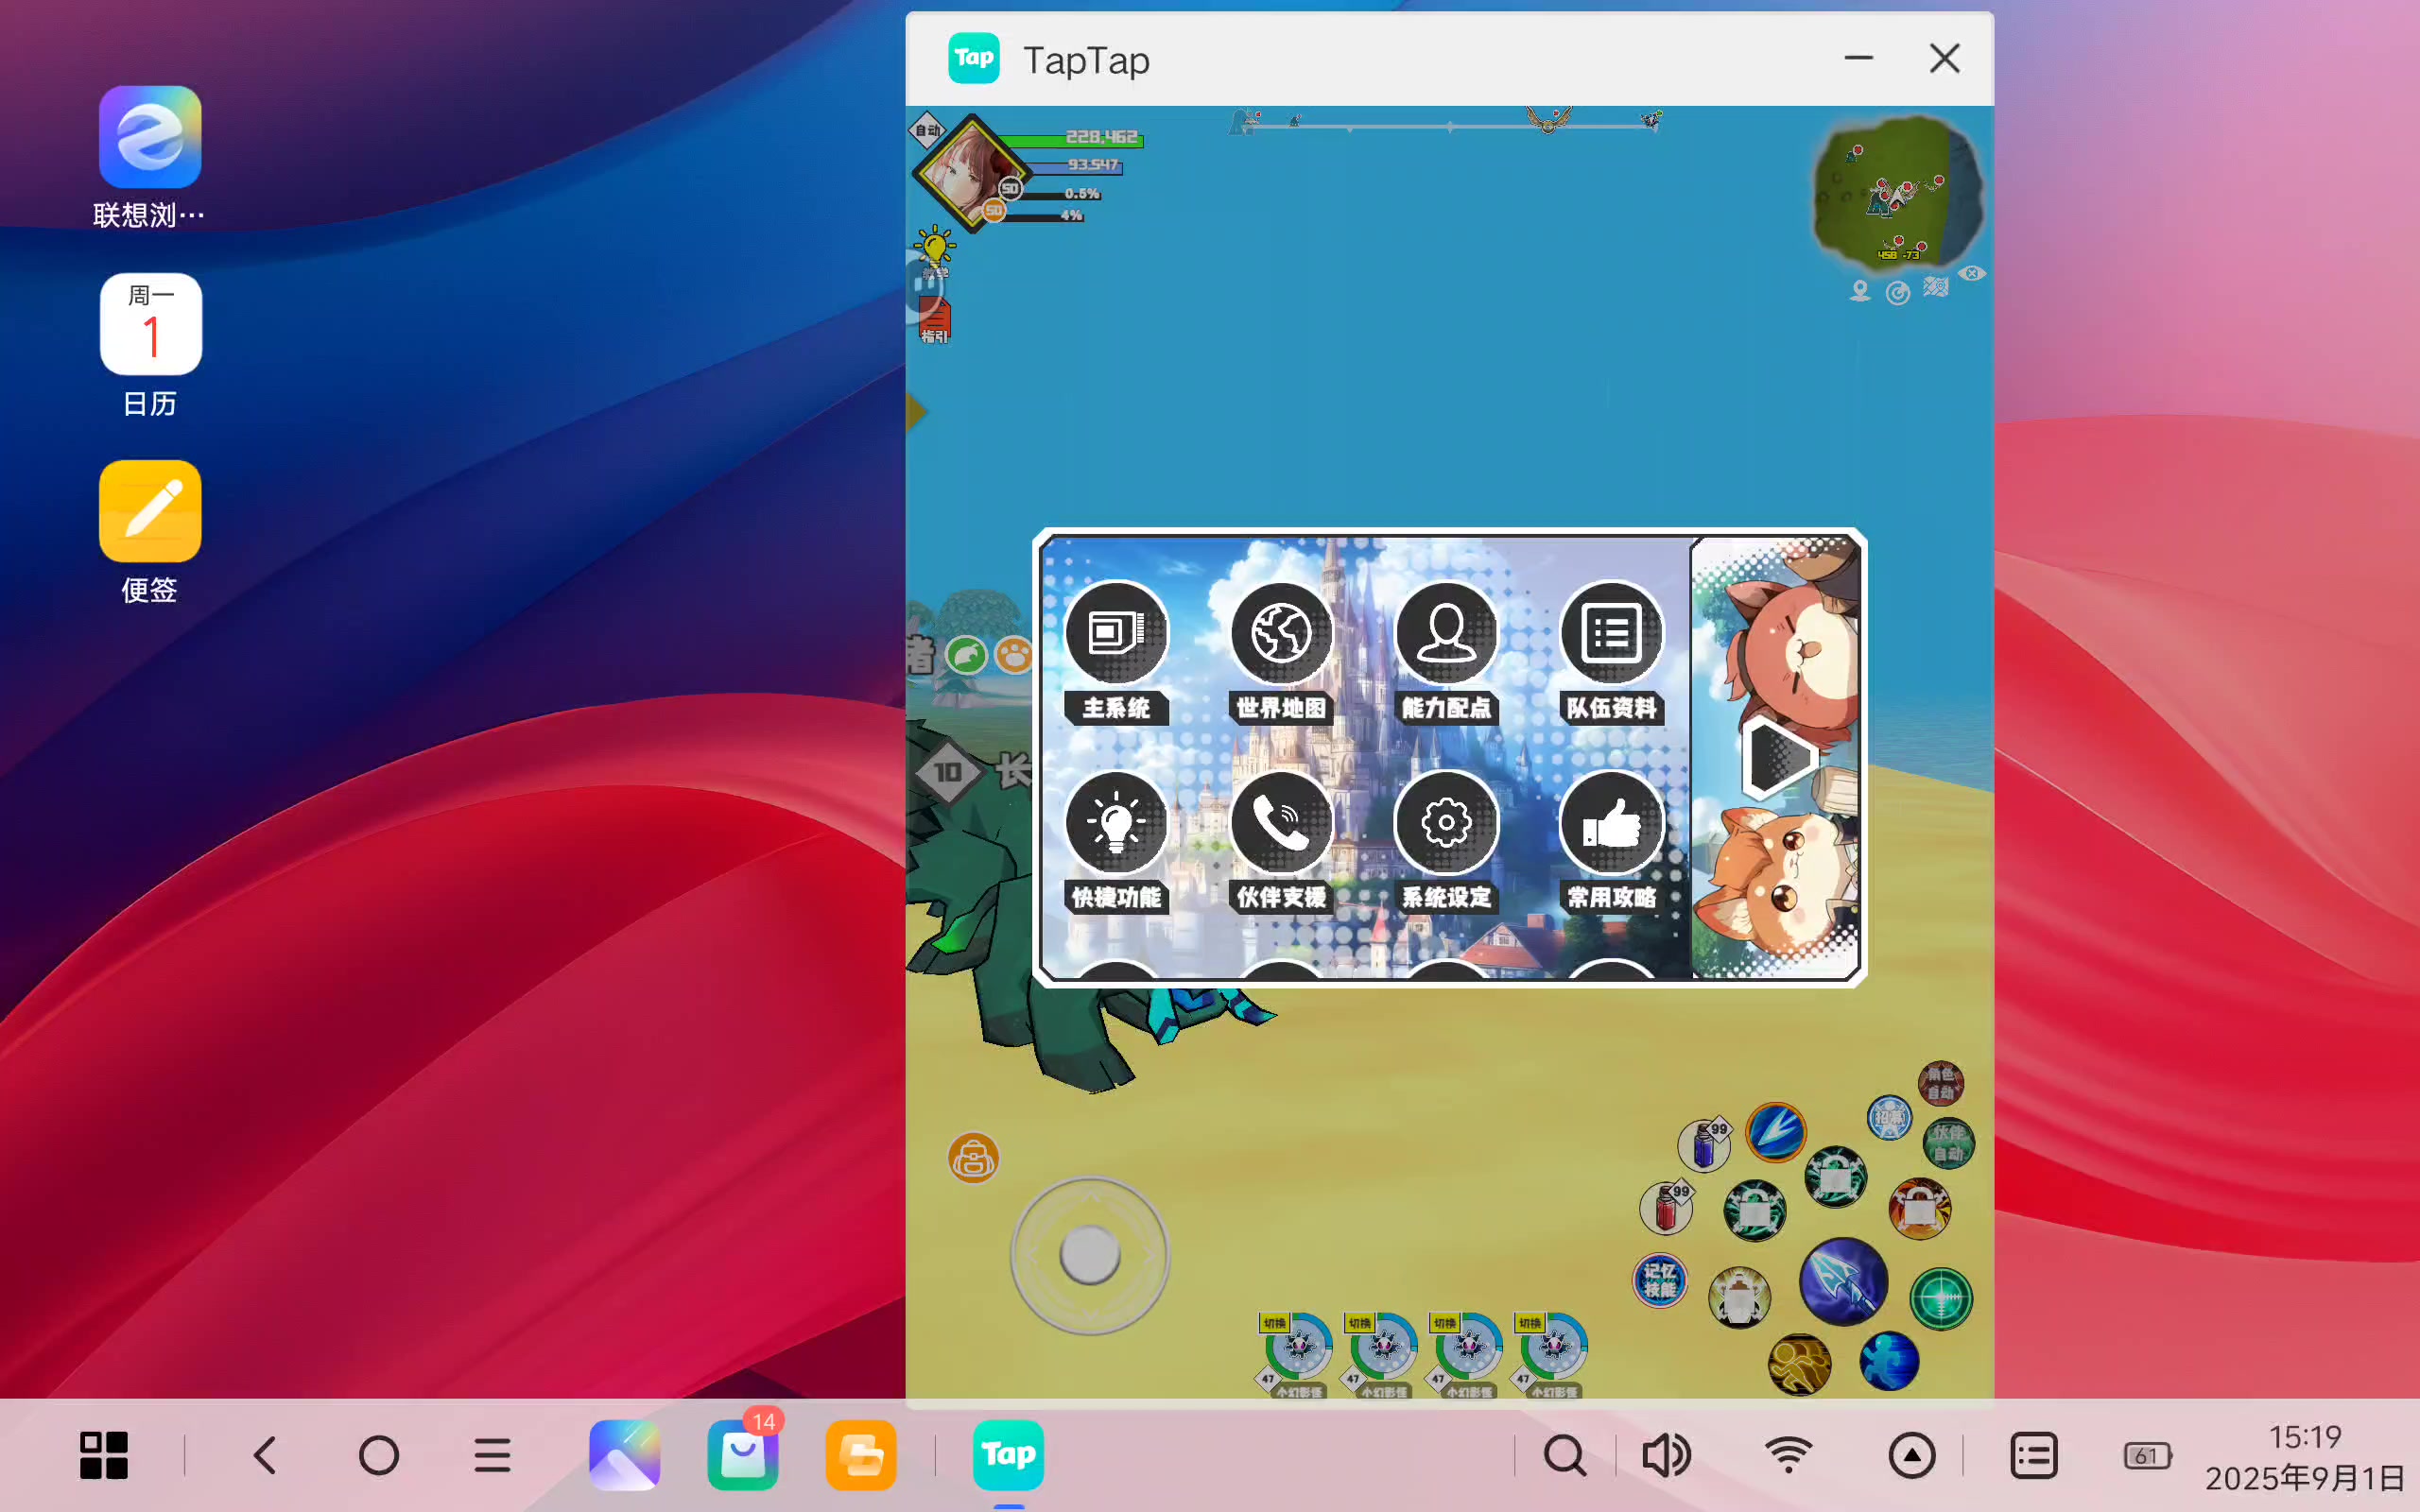Click the blue running figure skill
Screen dimensions: 2420x1512
pos(1889,1361)
